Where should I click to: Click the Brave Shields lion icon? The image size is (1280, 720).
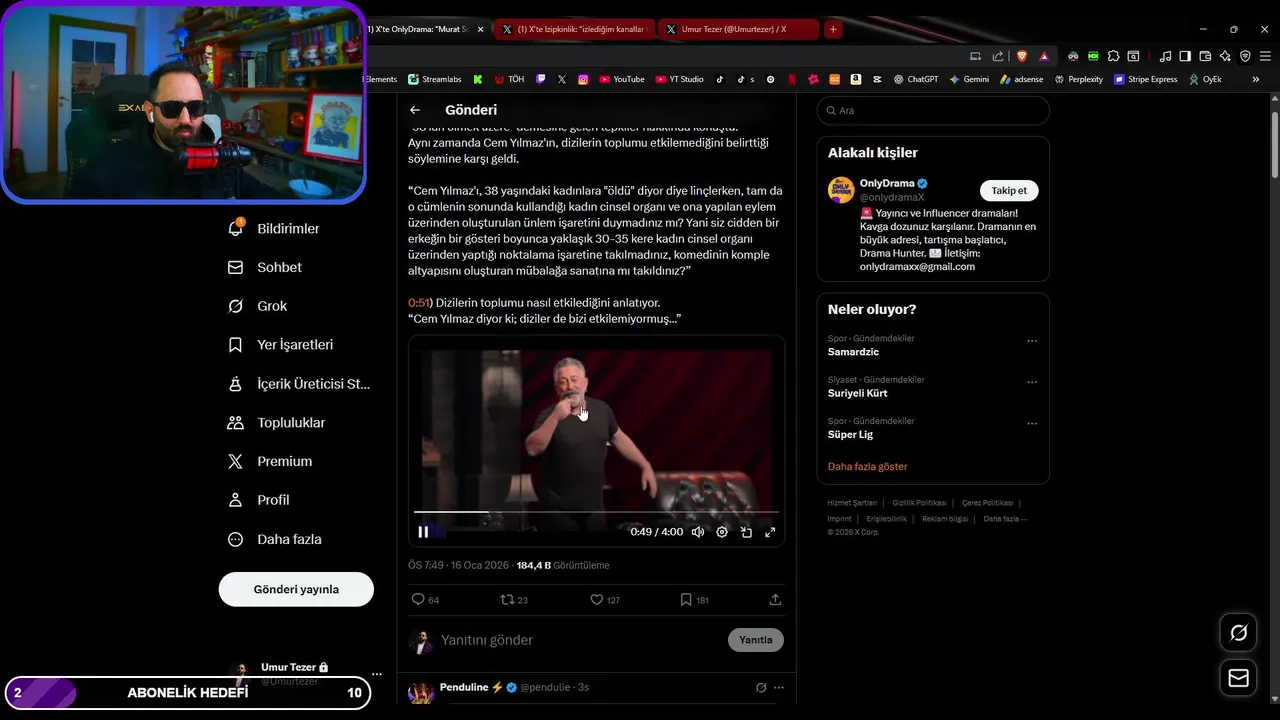pyautogui.click(x=1022, y=56)
